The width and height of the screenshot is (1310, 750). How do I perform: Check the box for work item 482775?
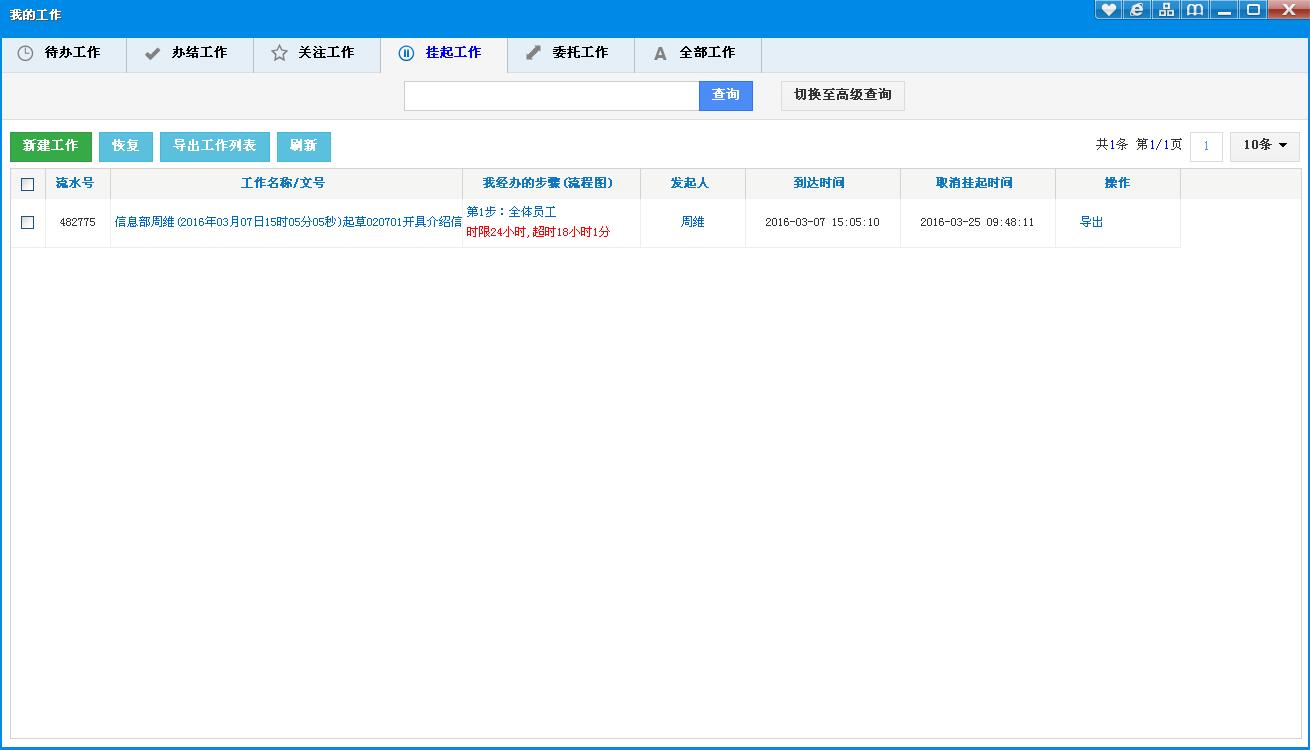(x=28, y=222)
